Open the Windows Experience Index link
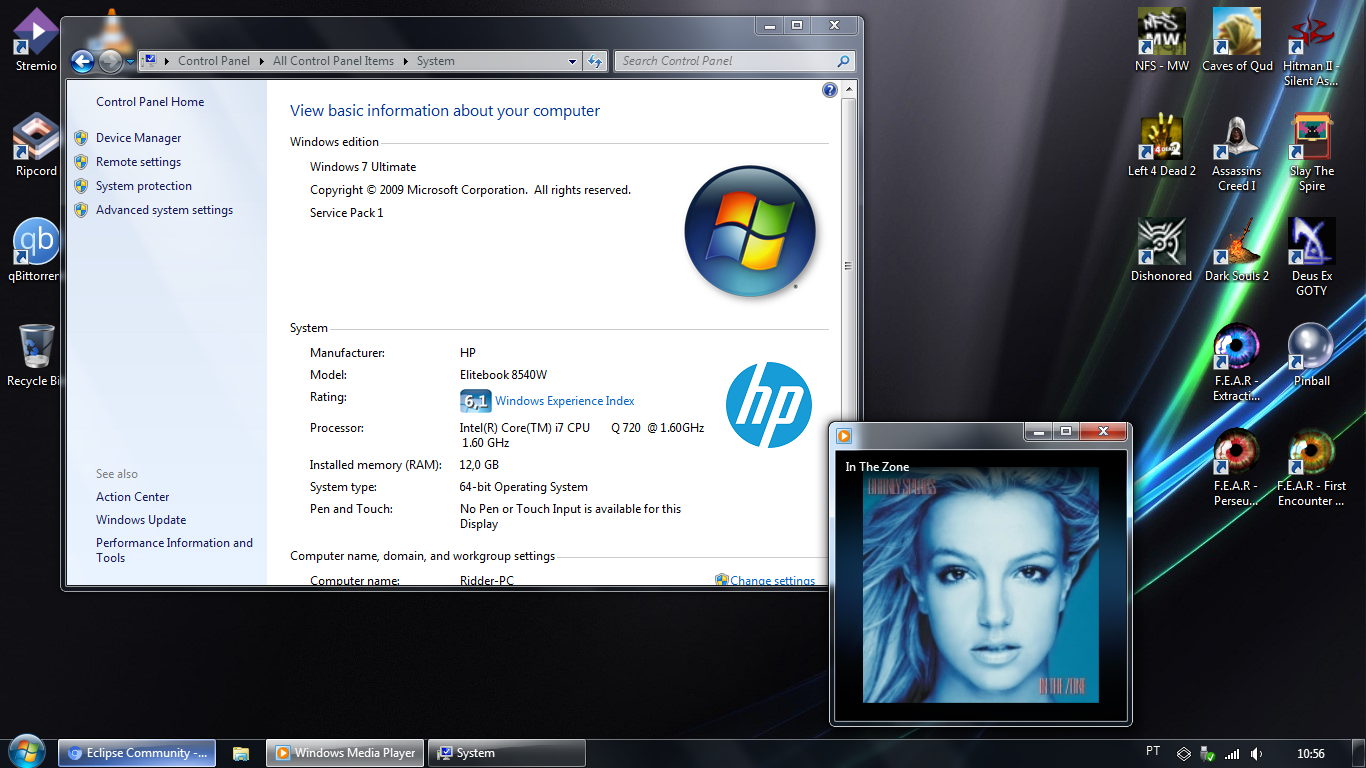 [x=564, y=401]
